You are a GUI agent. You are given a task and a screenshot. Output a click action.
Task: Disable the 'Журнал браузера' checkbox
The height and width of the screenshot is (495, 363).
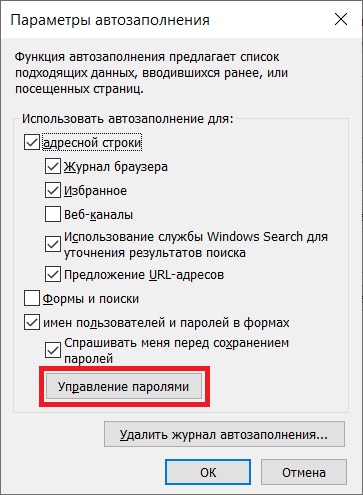coord(53,166)
